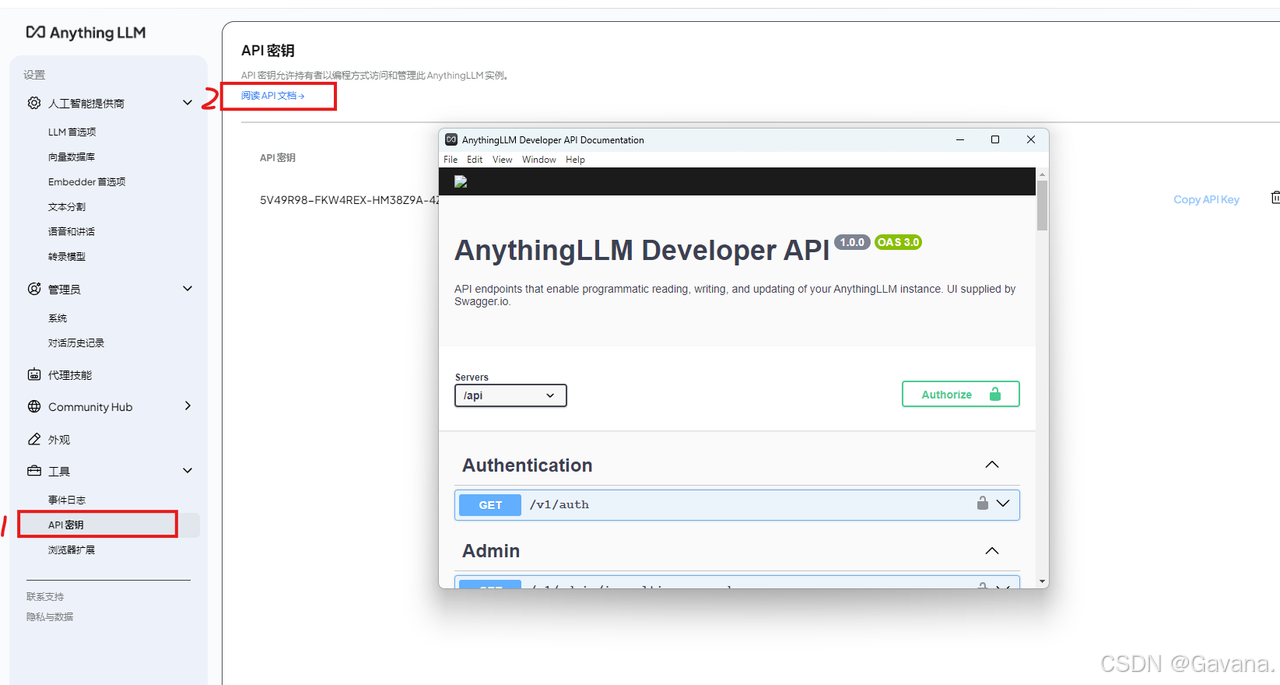Click the scrollbar up arrow in Documentation window
The image size is (1280, 685).
pos(1042,174)
